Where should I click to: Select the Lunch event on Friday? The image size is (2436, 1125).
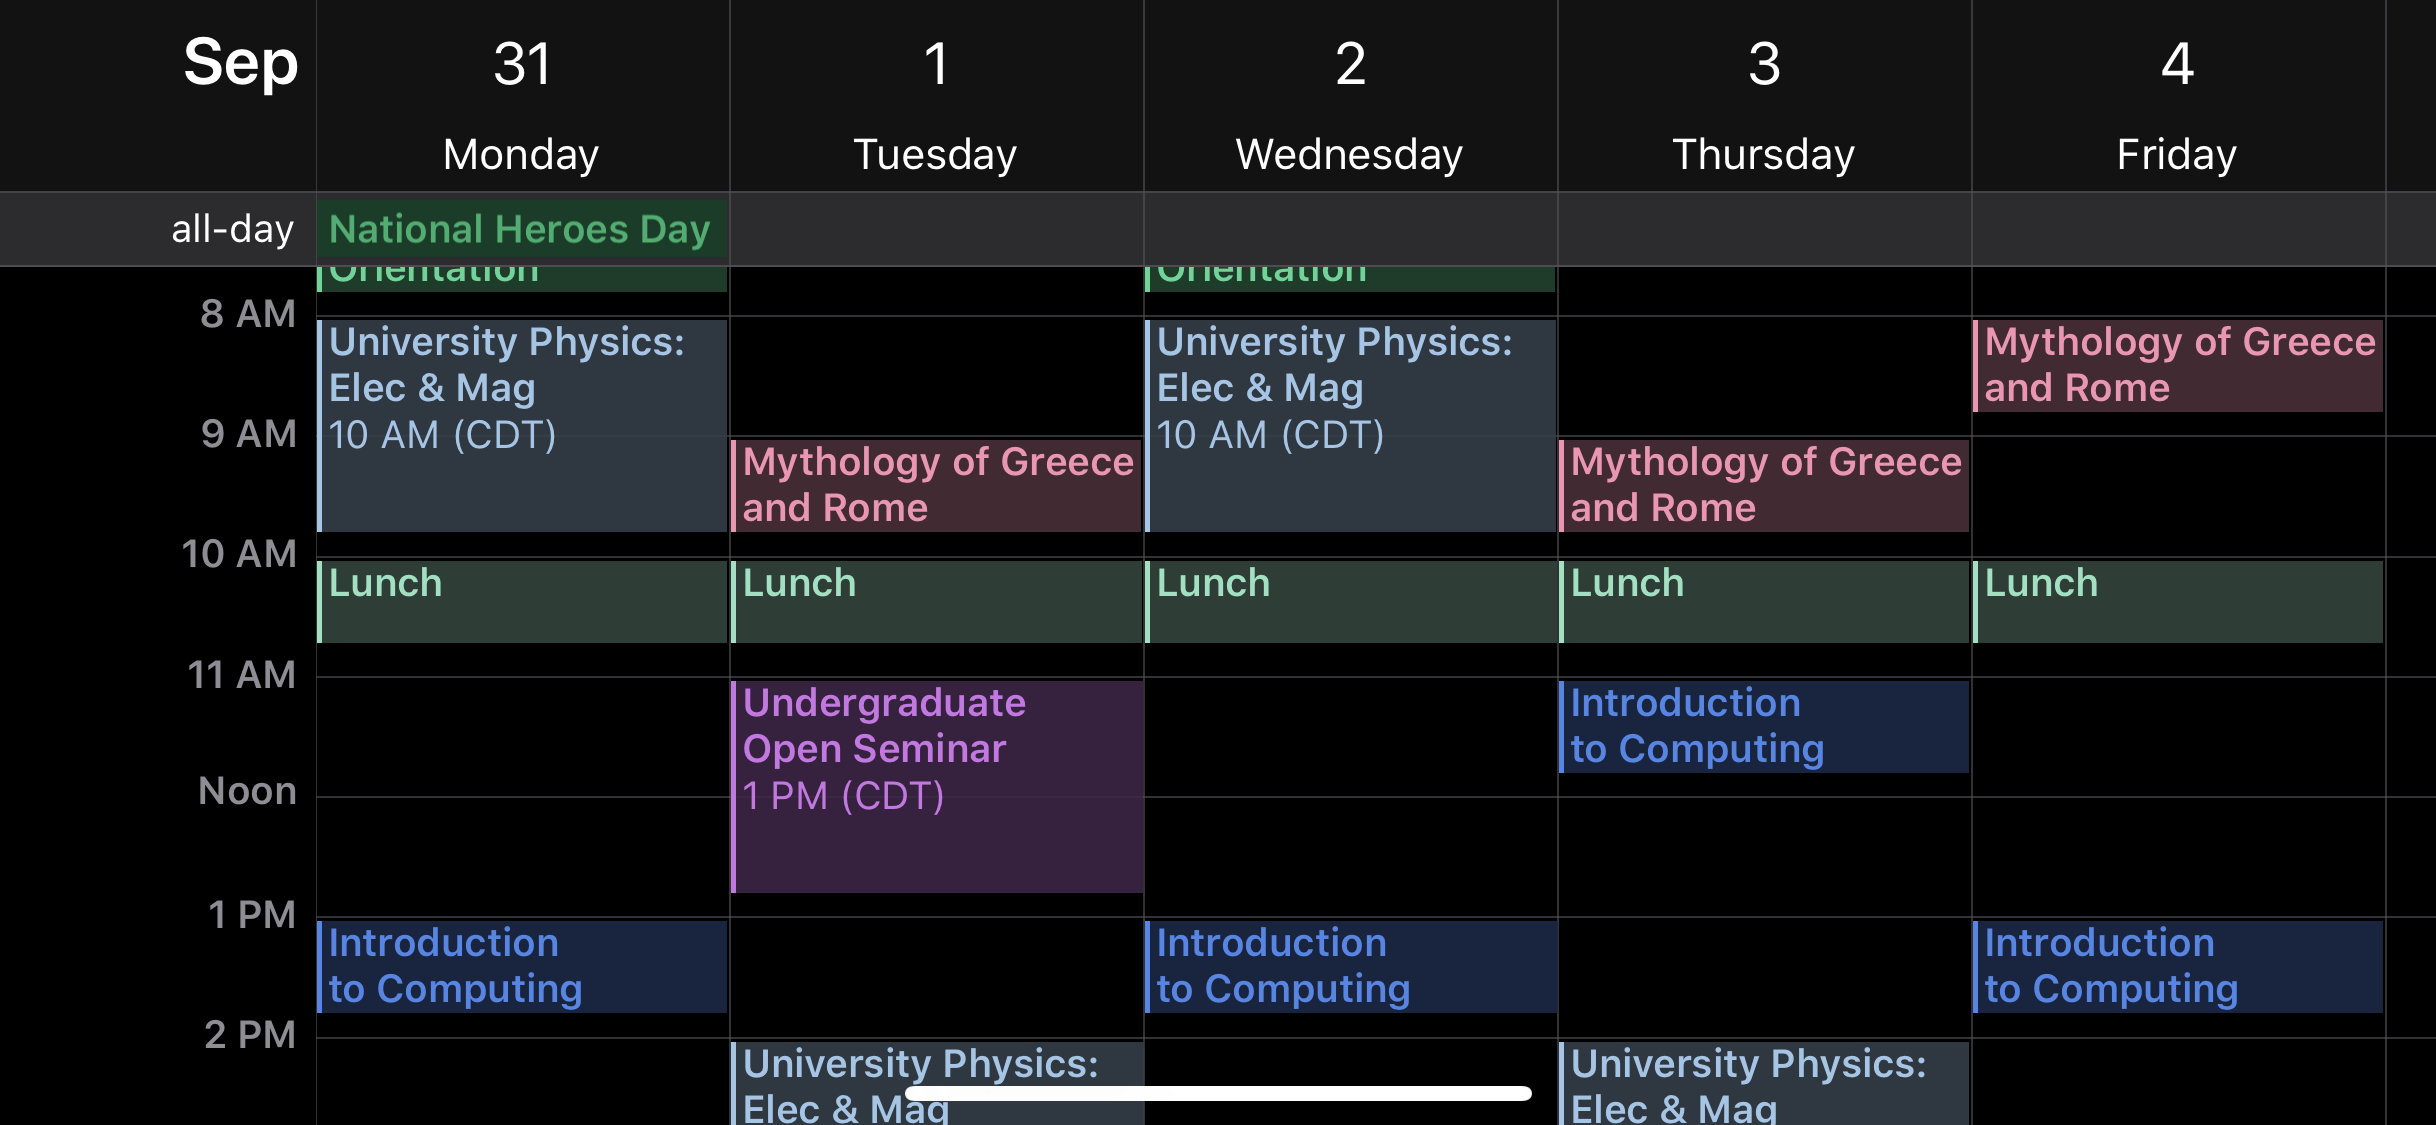(x=2175, y=600)
